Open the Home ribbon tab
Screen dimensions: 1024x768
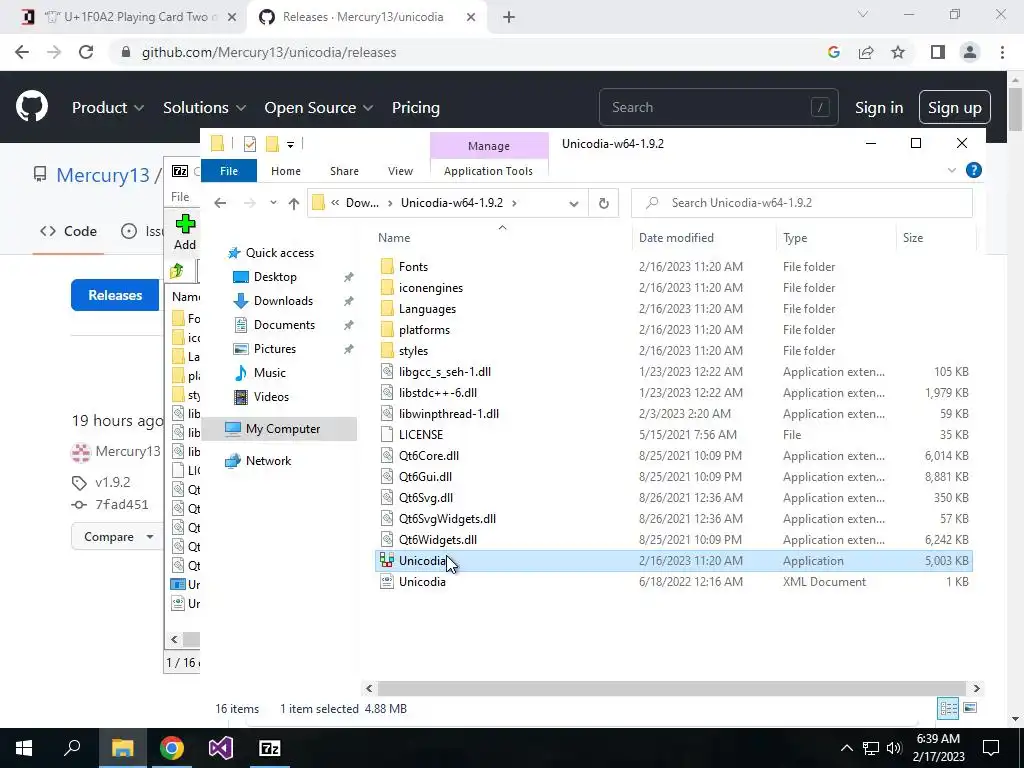[x=285, y=171]
